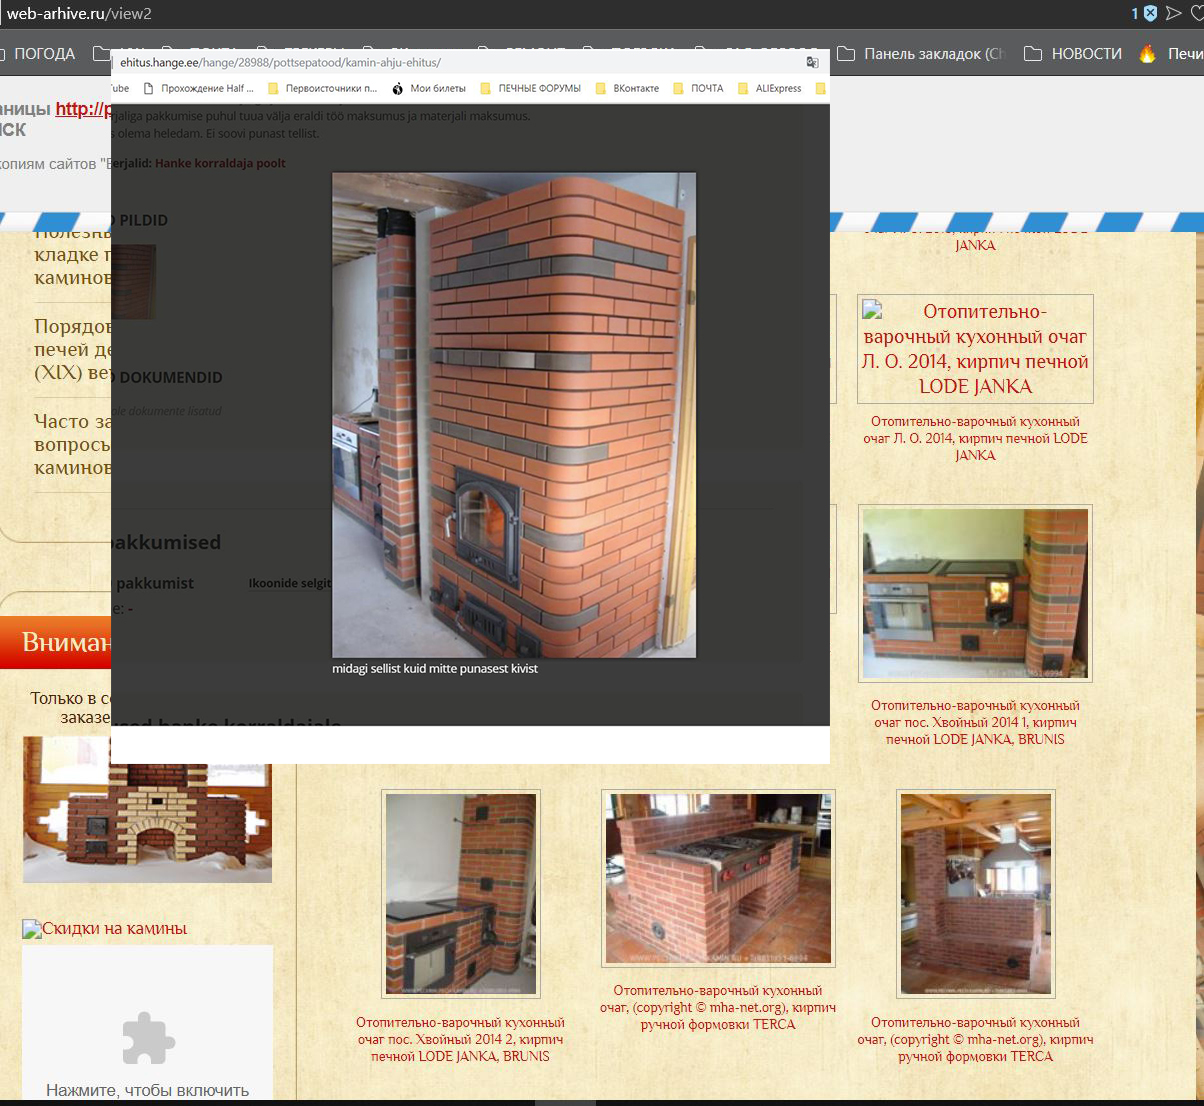This screenshot has height=1106, width=1204.
Task: Open the ПЕЧНЫЕ ФОРУМЫ bookmark folder
Action: 530,88
